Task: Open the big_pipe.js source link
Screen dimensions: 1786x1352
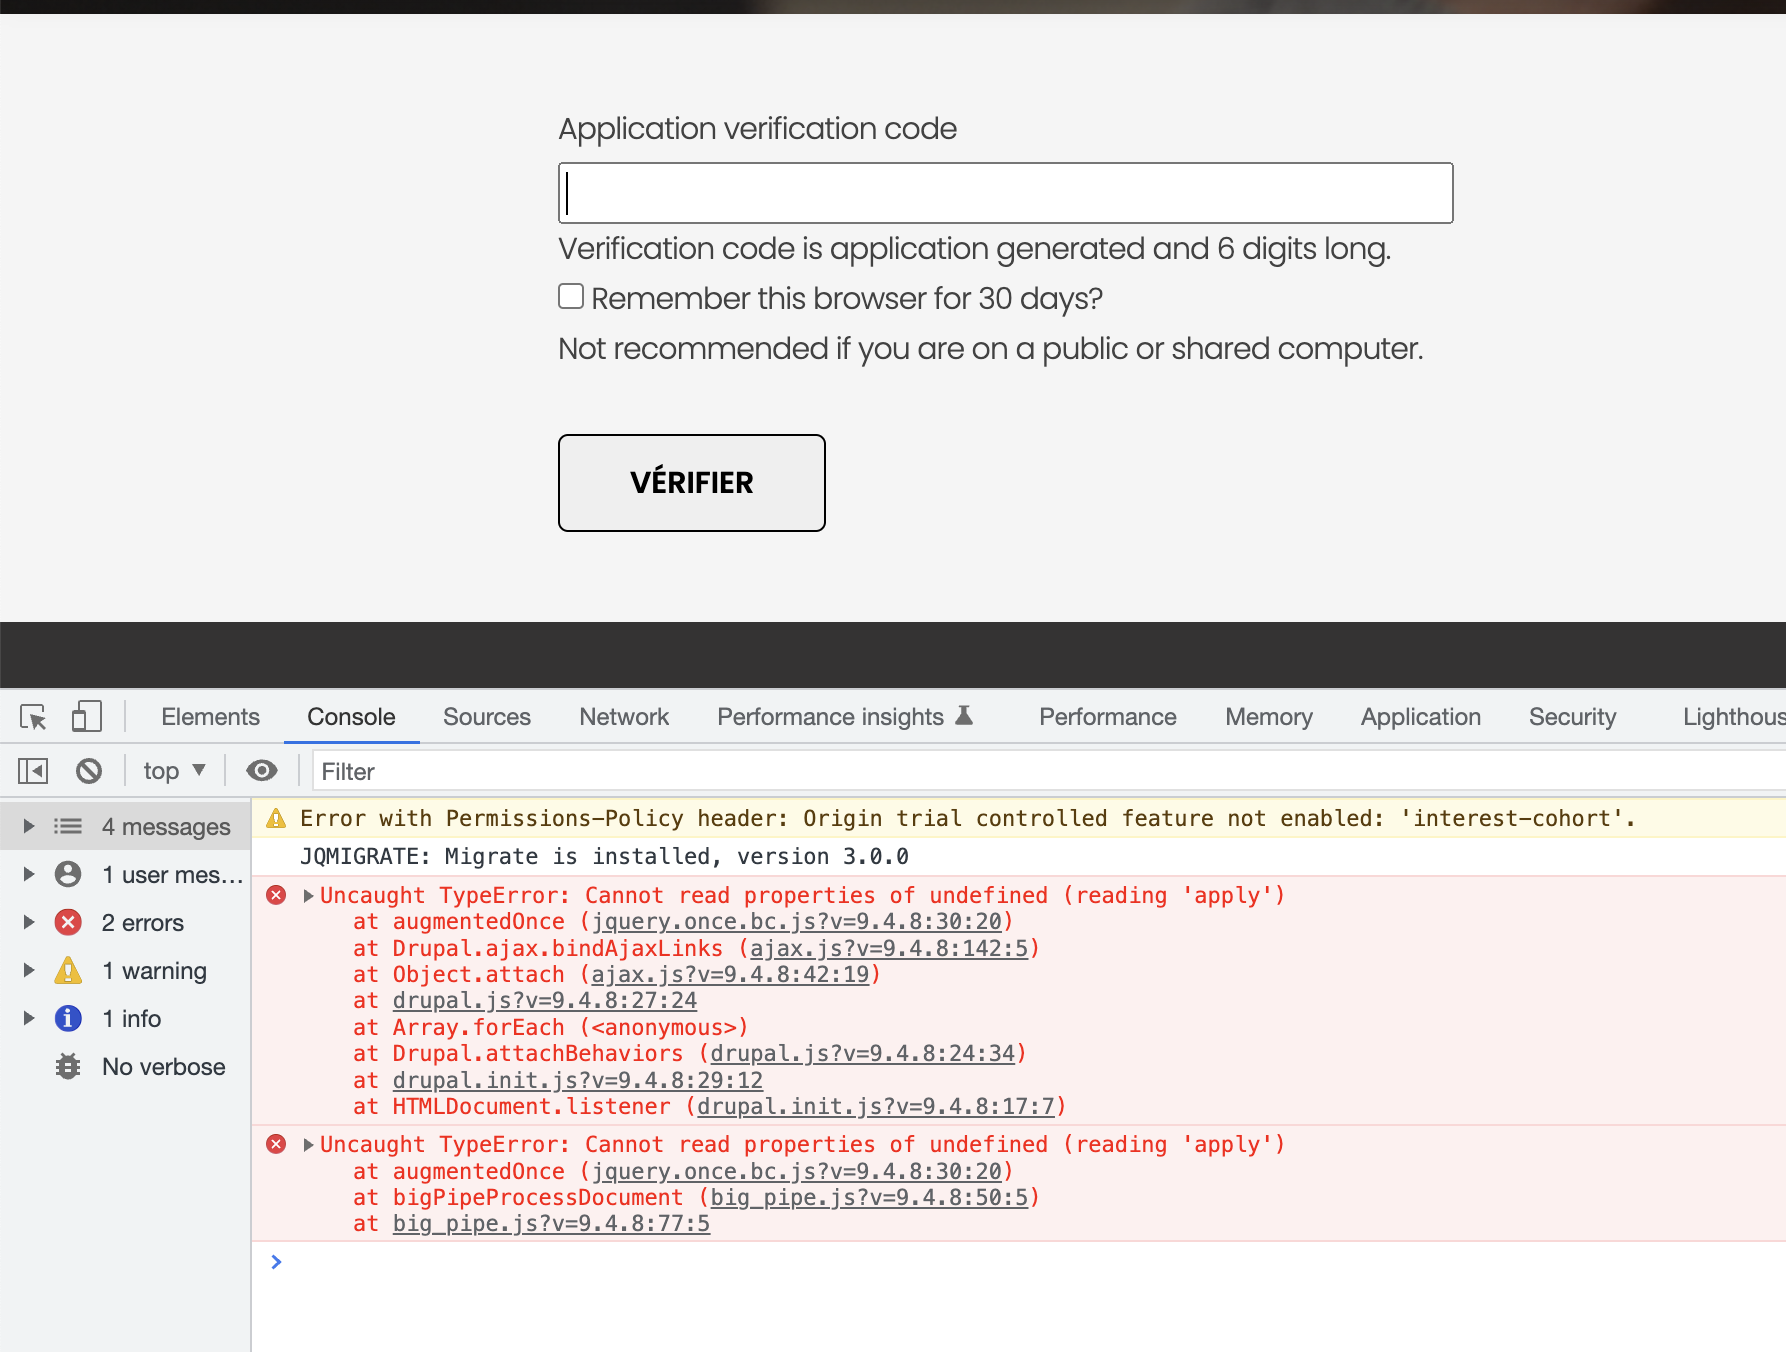Action: tap(548, 1222)
